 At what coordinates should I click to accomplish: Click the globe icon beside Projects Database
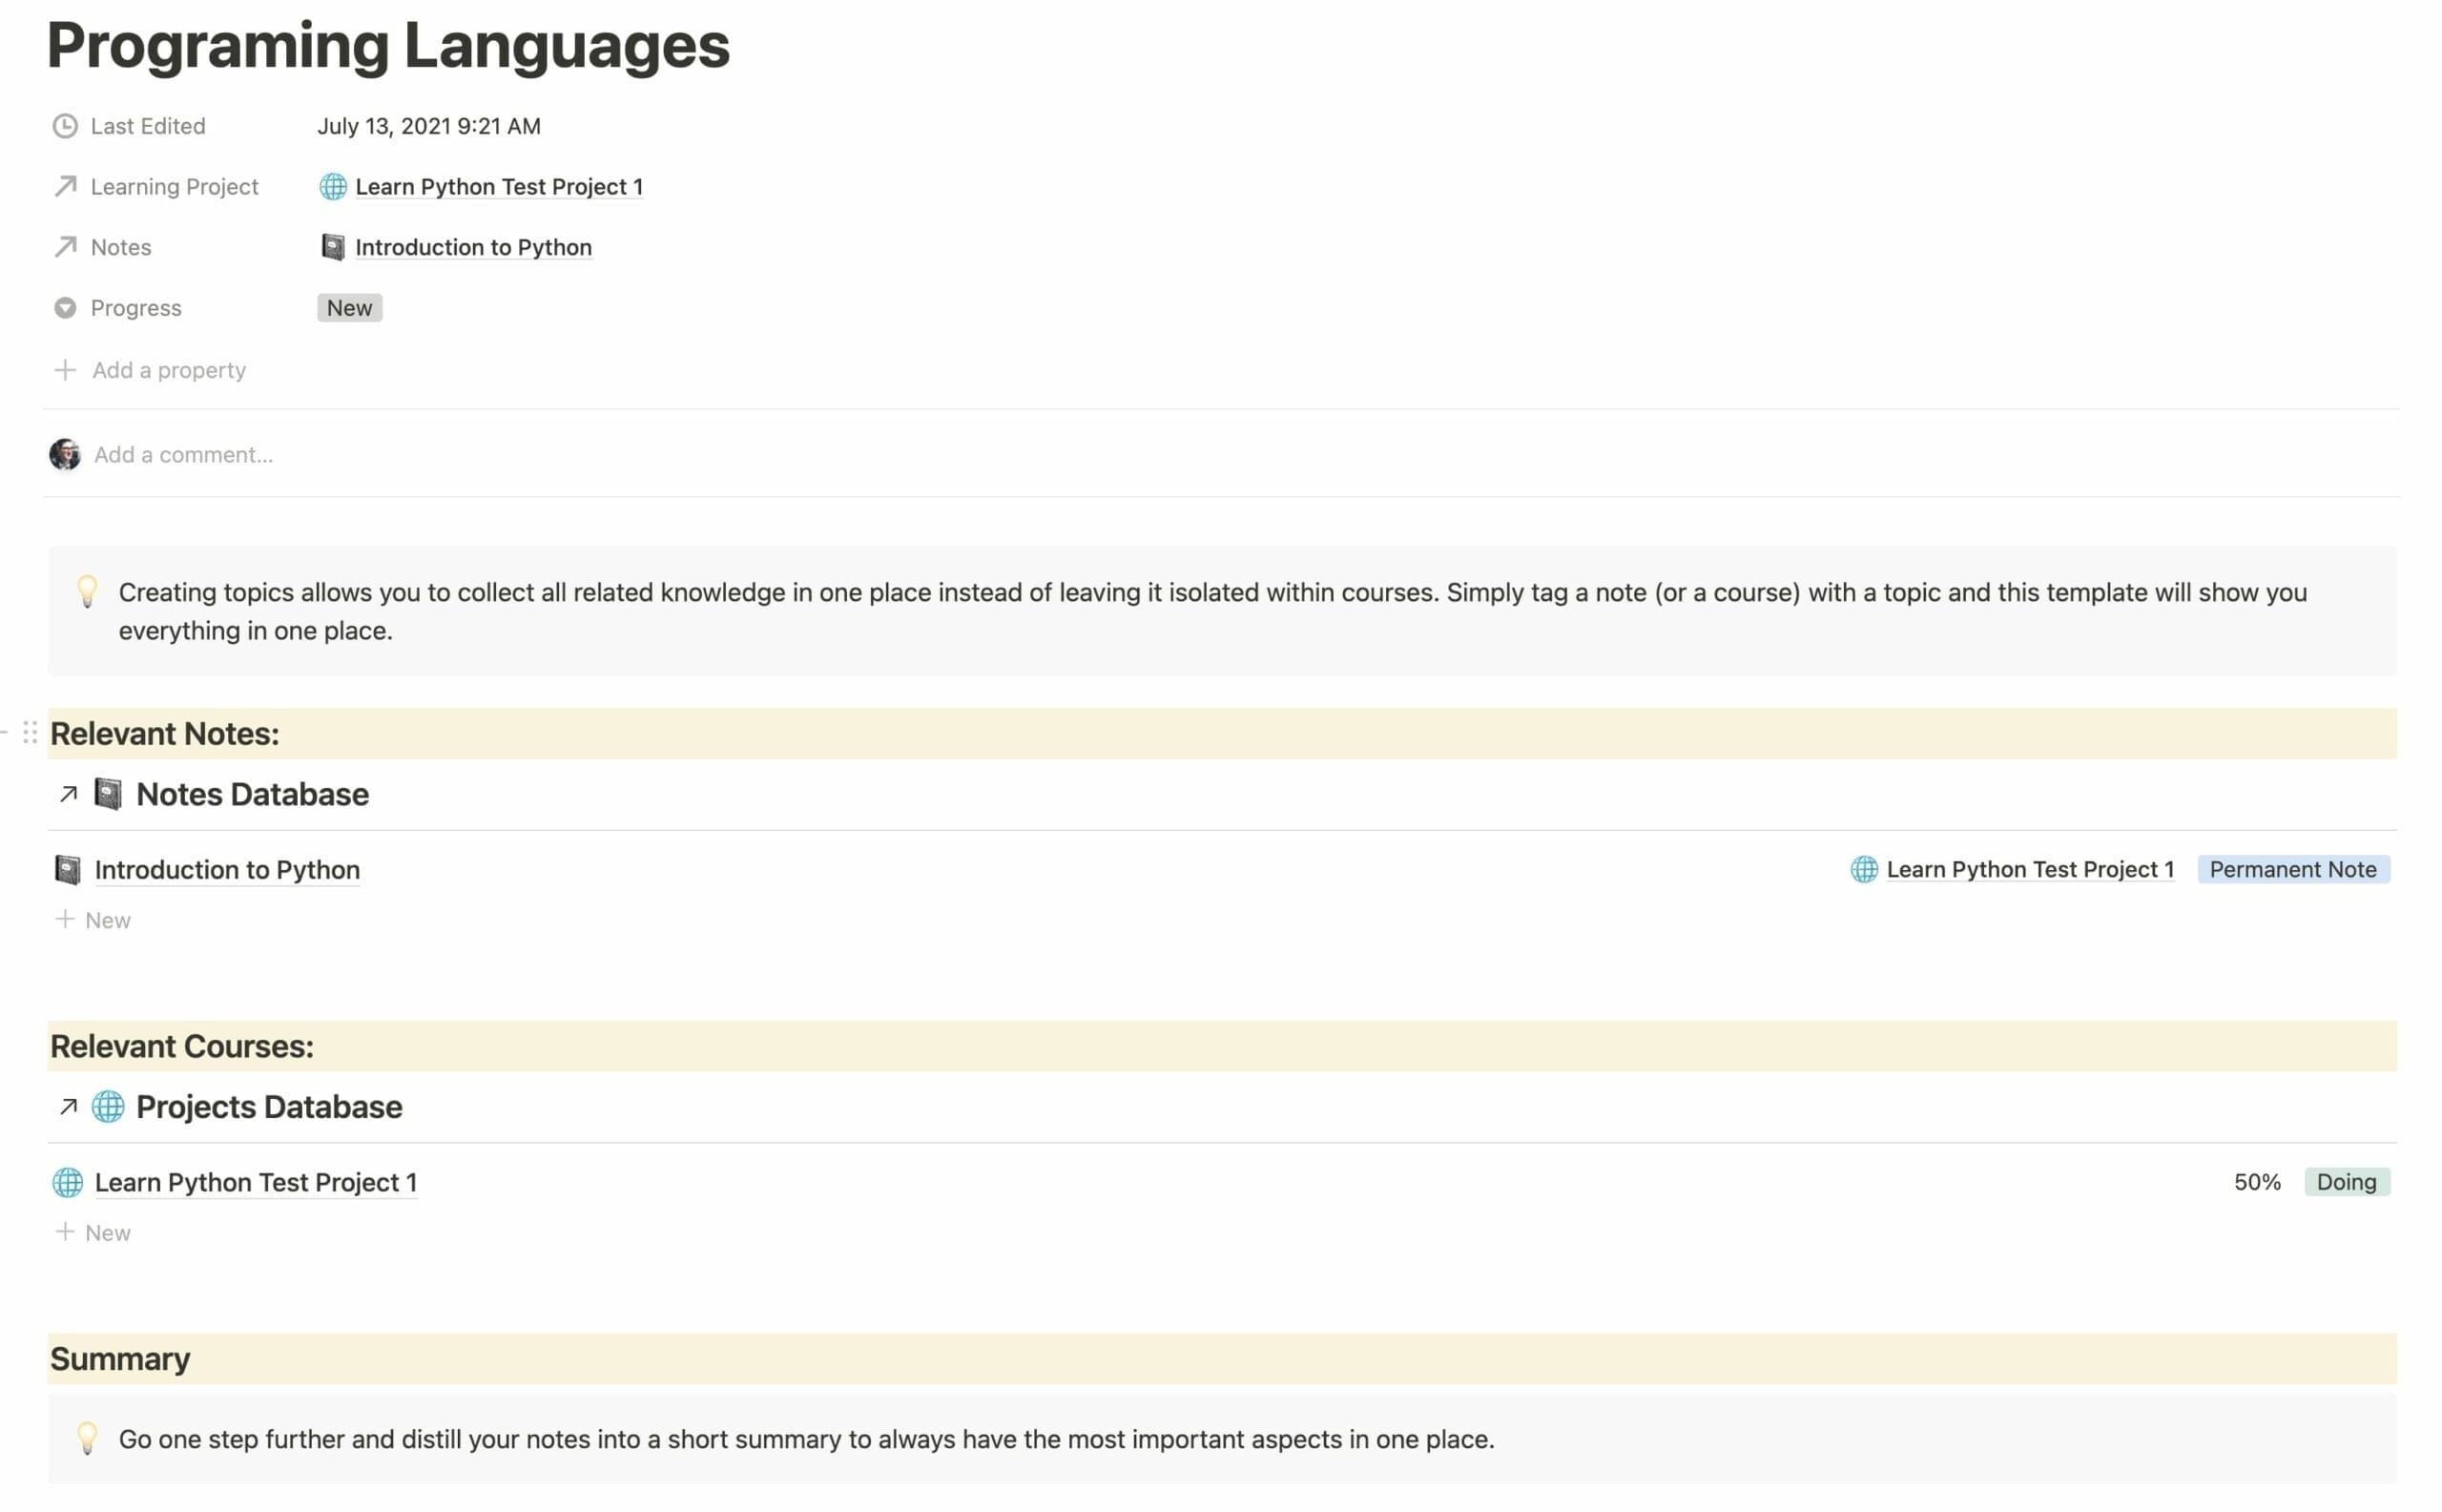[107, 1107]
